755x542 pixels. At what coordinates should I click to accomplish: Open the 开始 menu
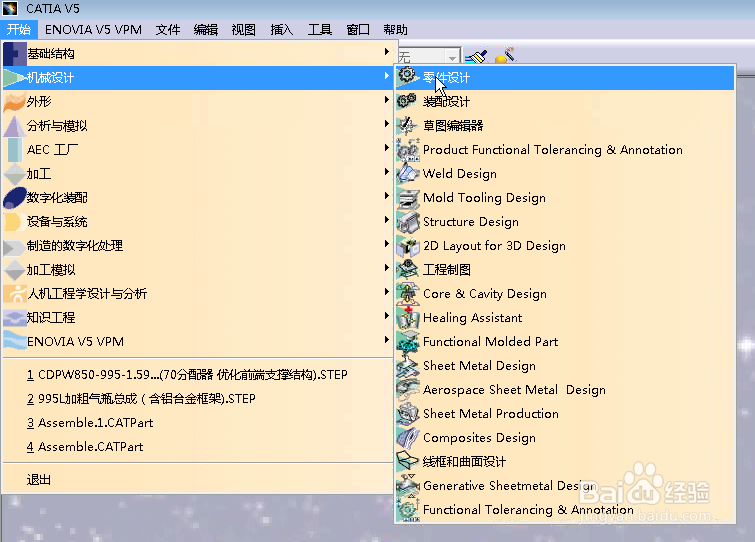(x=19, y=30)
